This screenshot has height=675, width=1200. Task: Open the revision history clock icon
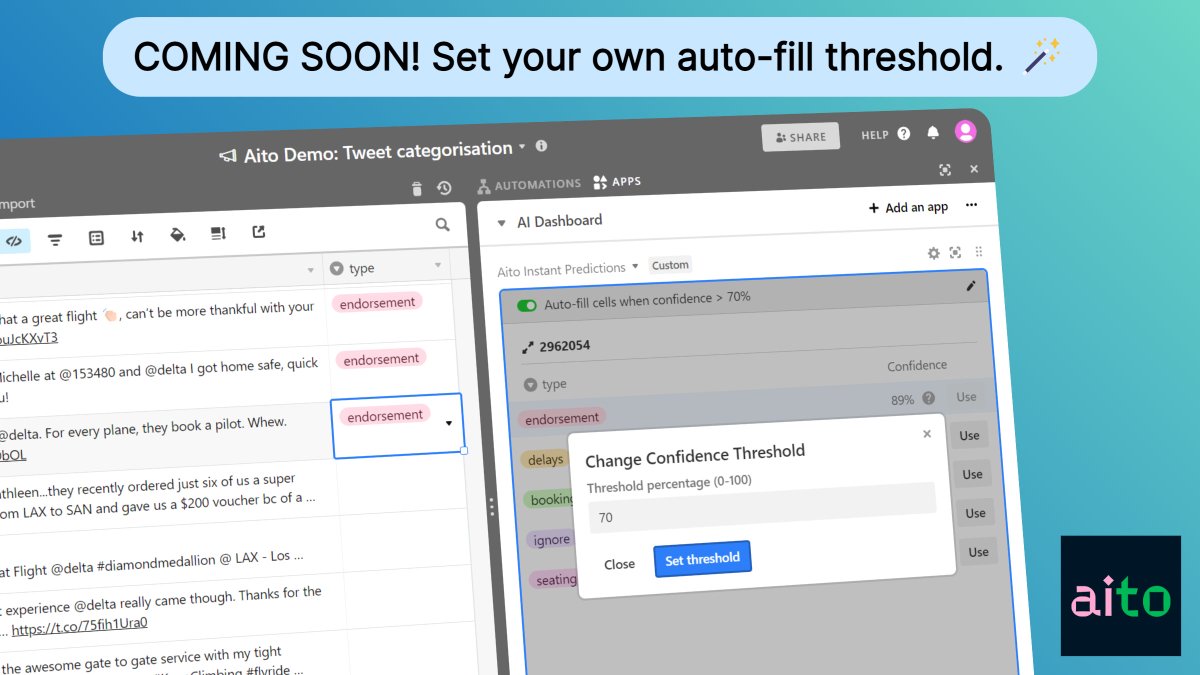(x=444, y=188)
